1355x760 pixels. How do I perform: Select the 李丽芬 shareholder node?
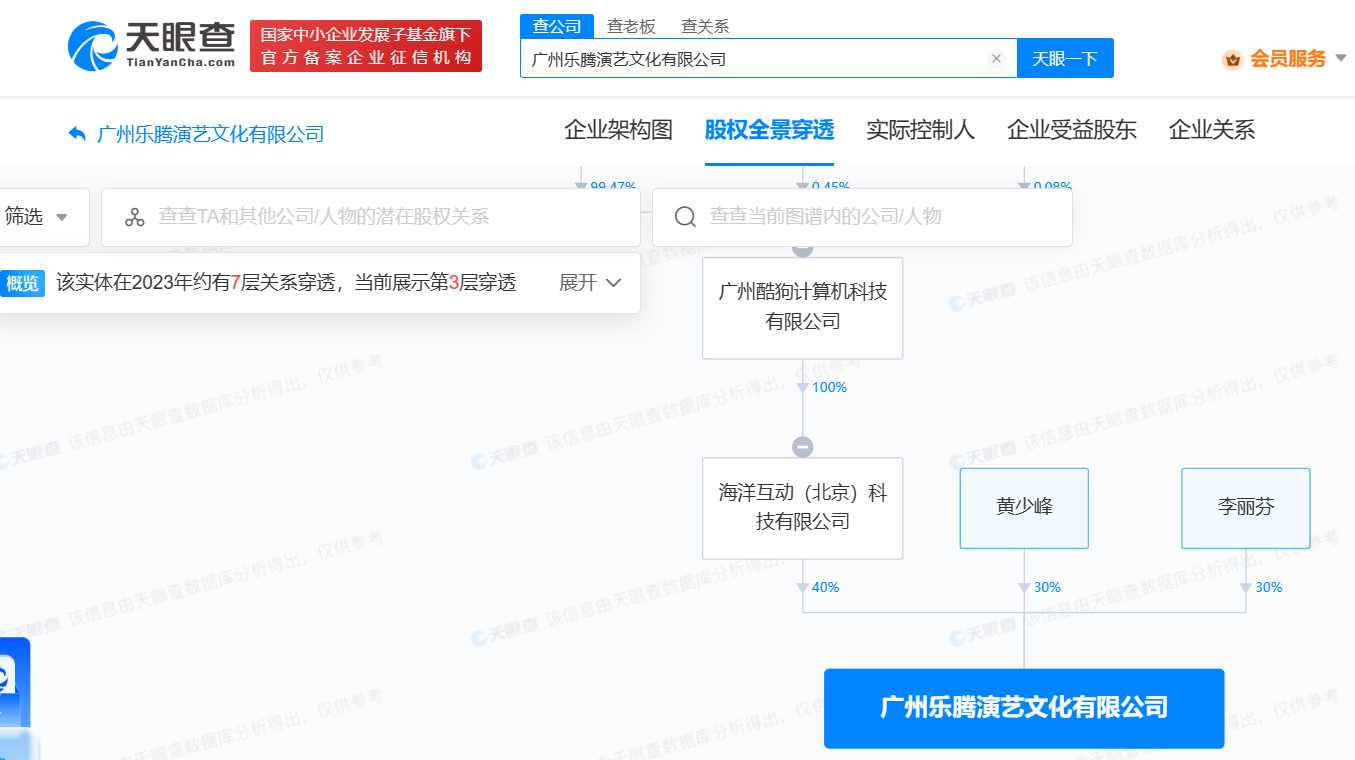point(1246,508)
